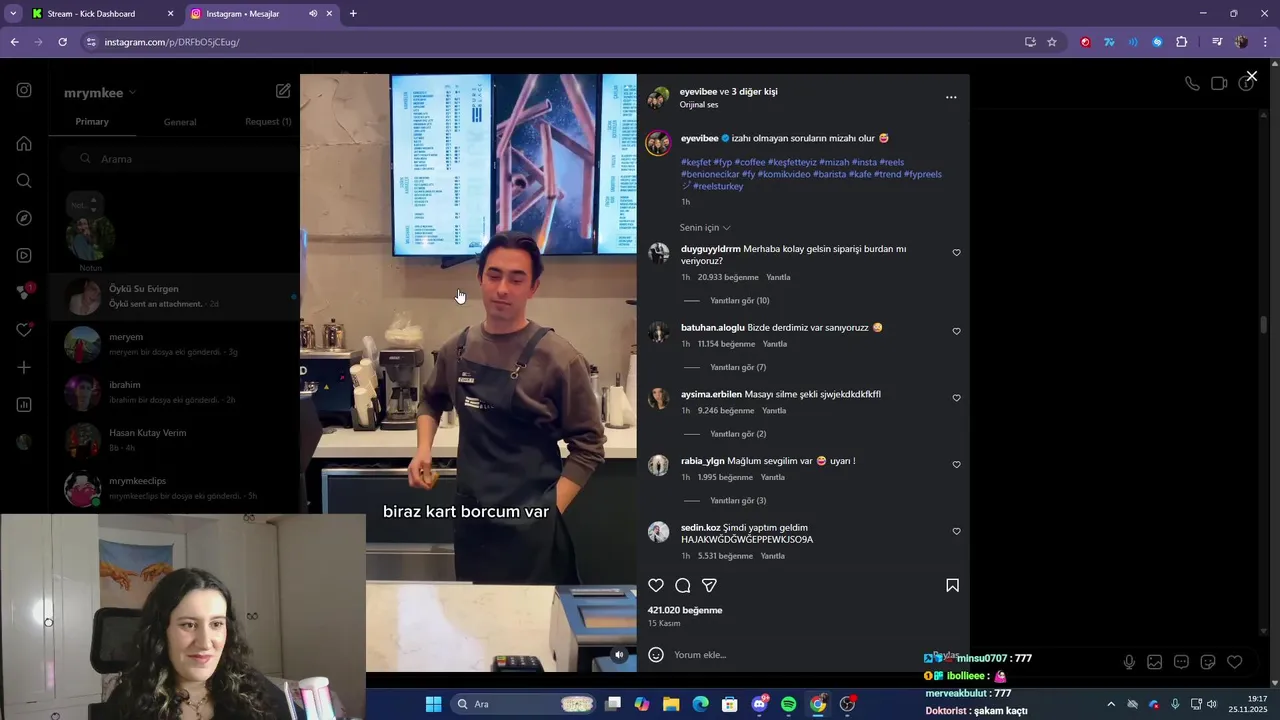Like the post with the heart icon

(x=656, y=586)
